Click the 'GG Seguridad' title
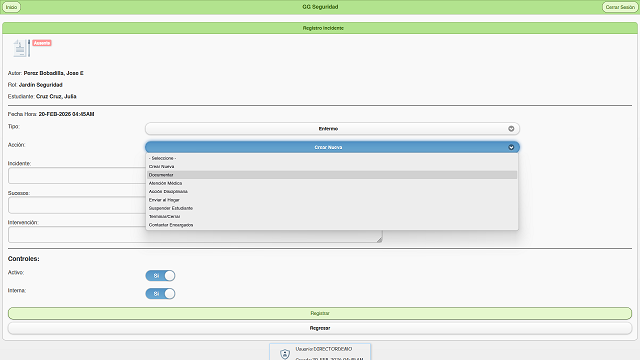 click(x=320, y=7)
